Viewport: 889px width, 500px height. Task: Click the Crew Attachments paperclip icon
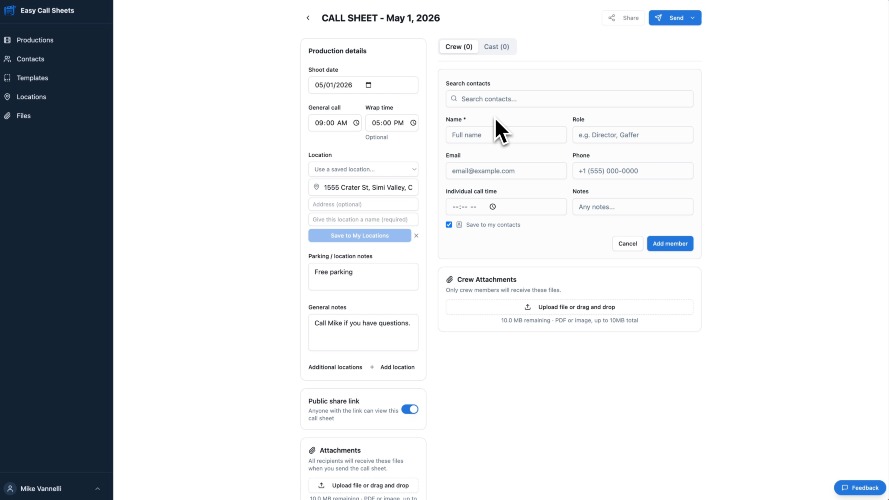(450, 279)
